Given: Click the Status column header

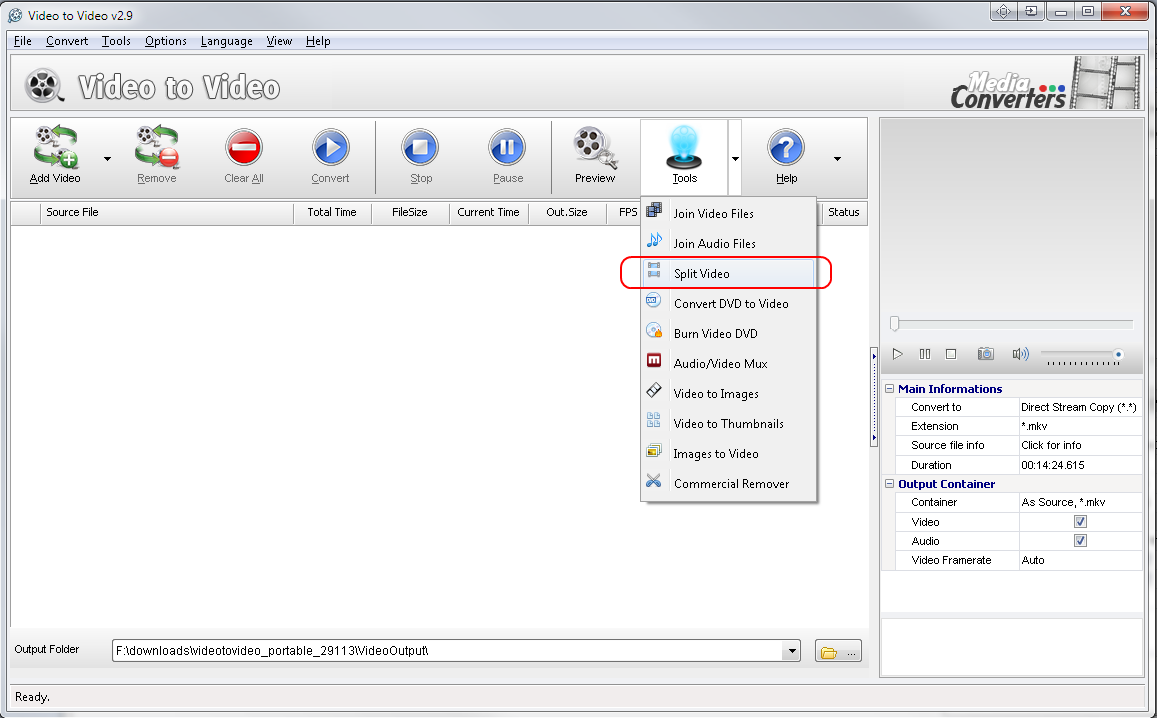Looking at the screenshot, I should 843,213.
